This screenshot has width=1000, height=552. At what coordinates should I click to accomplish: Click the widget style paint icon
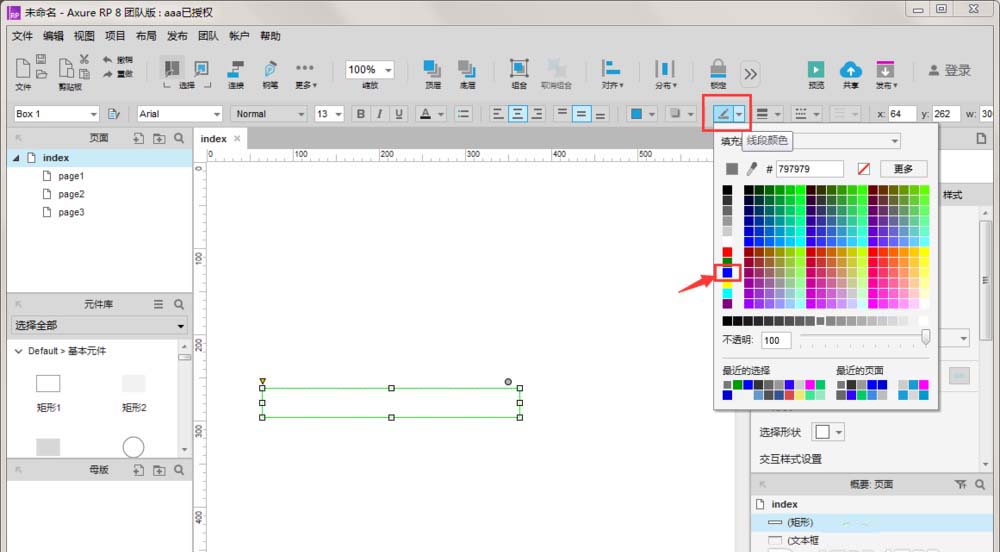click(x=114, y=114)
